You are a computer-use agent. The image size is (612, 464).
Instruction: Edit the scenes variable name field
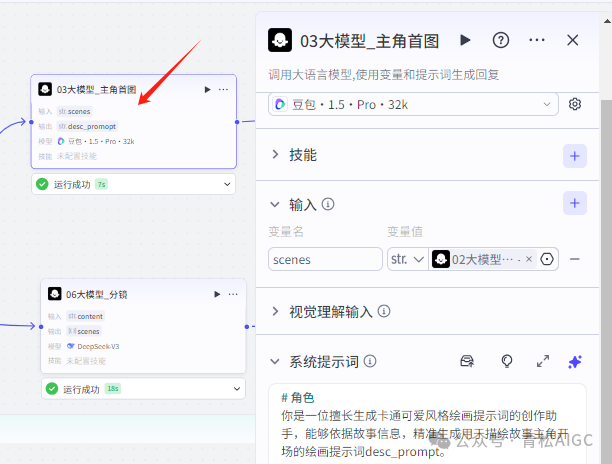click(x=325, y=259)
